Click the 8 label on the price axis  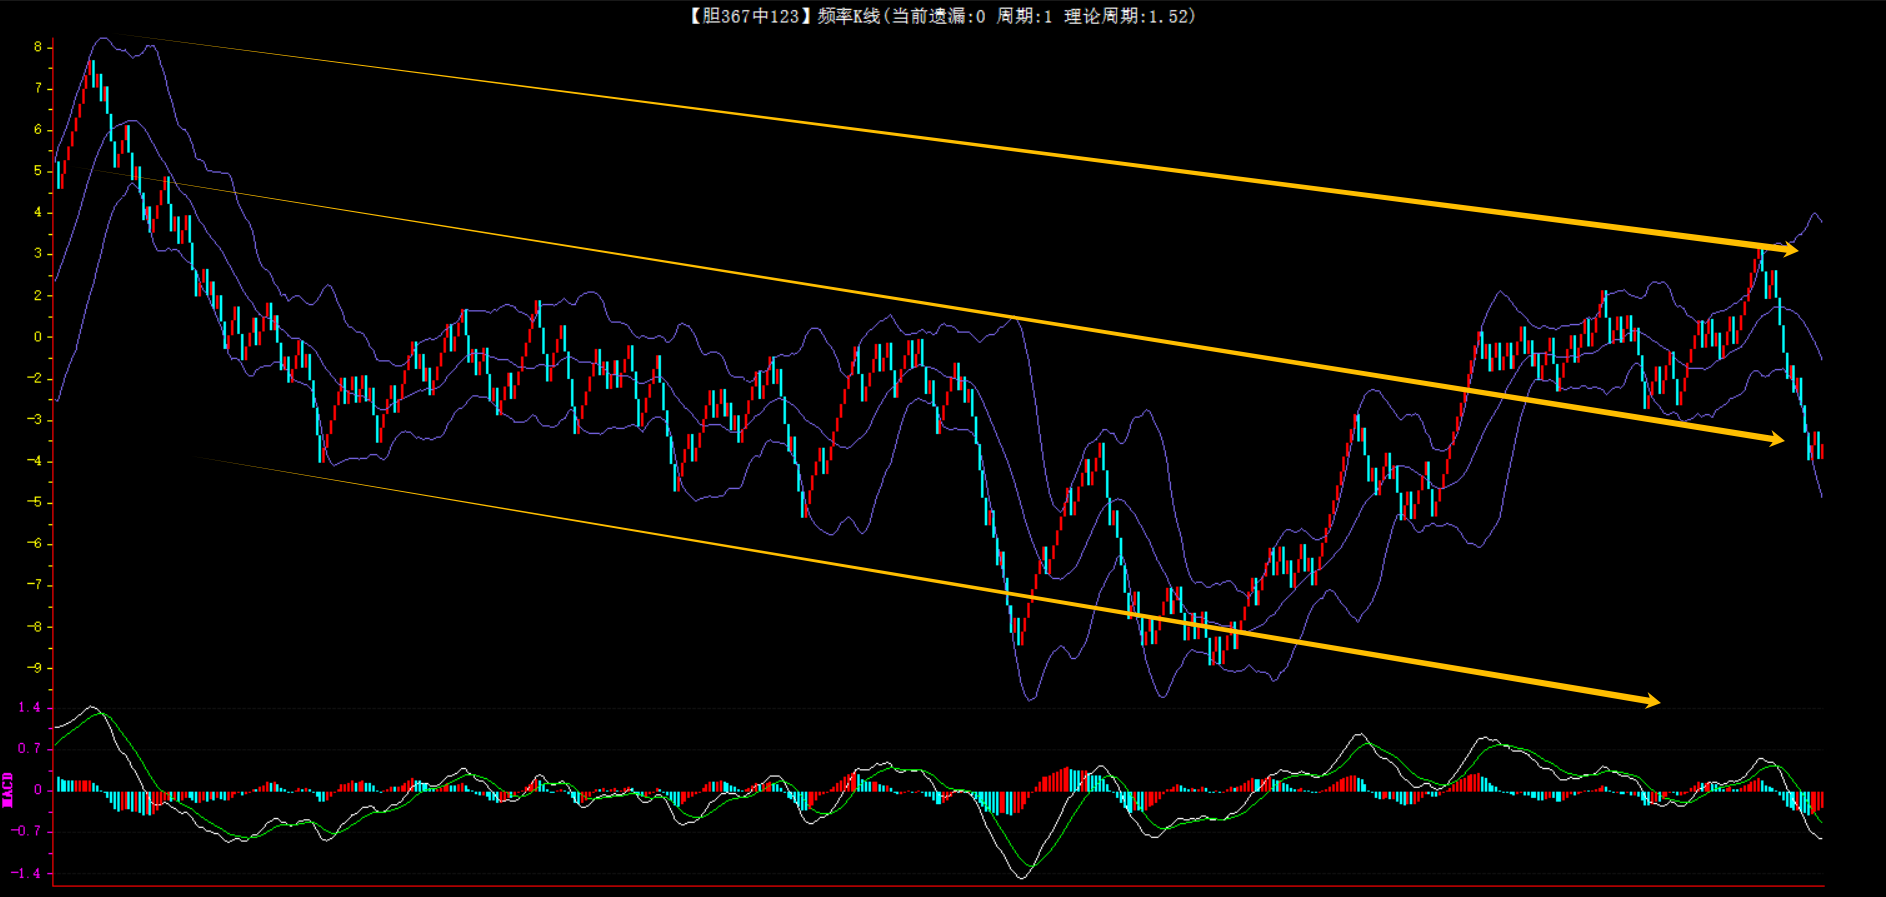pos(38,47)
